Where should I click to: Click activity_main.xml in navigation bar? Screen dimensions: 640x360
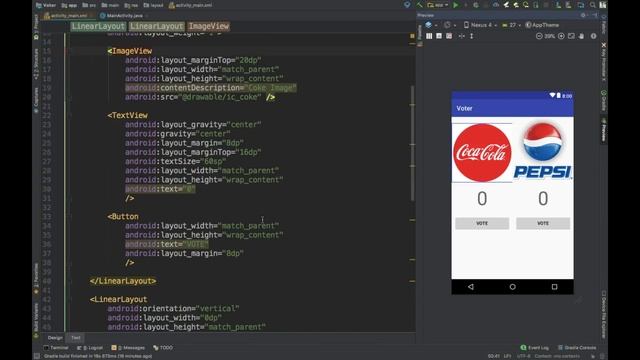(x=190, y=5)
